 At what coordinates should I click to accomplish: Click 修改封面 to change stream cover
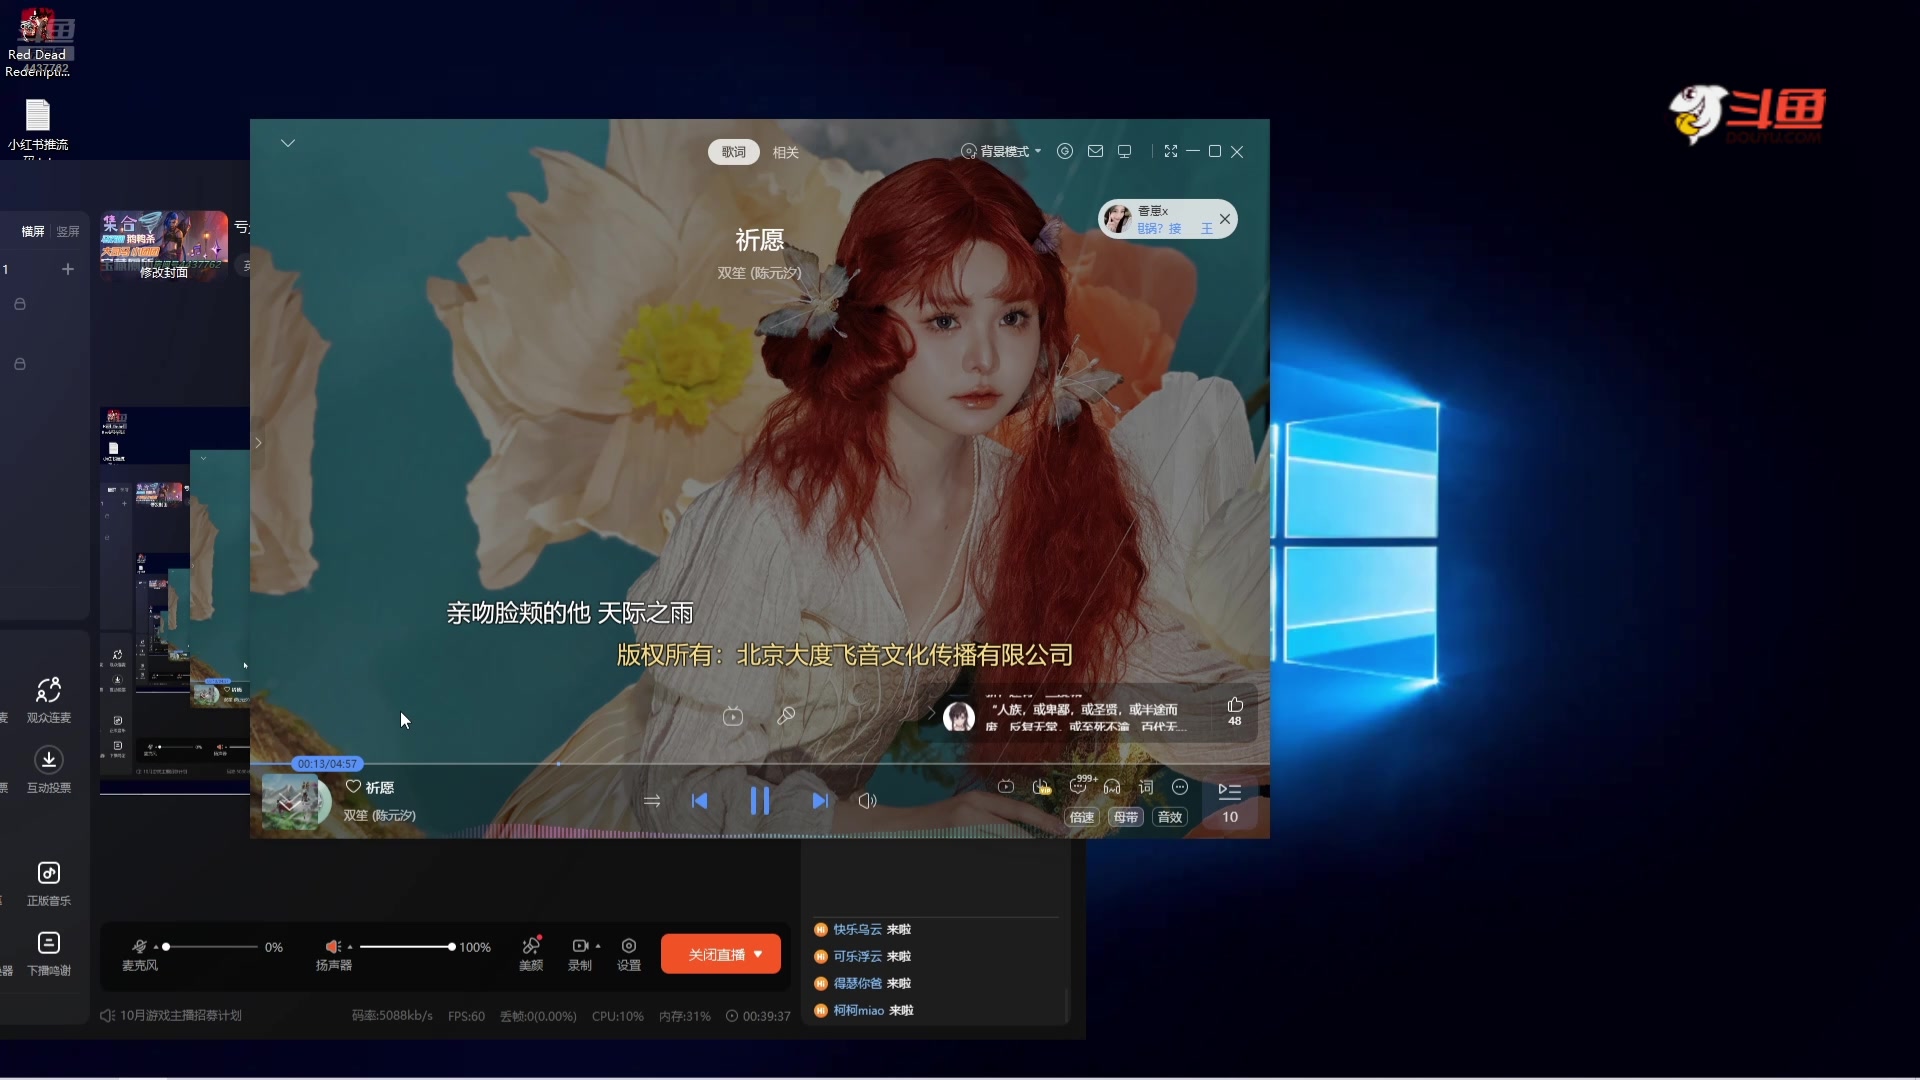click(x=164, y=272)
